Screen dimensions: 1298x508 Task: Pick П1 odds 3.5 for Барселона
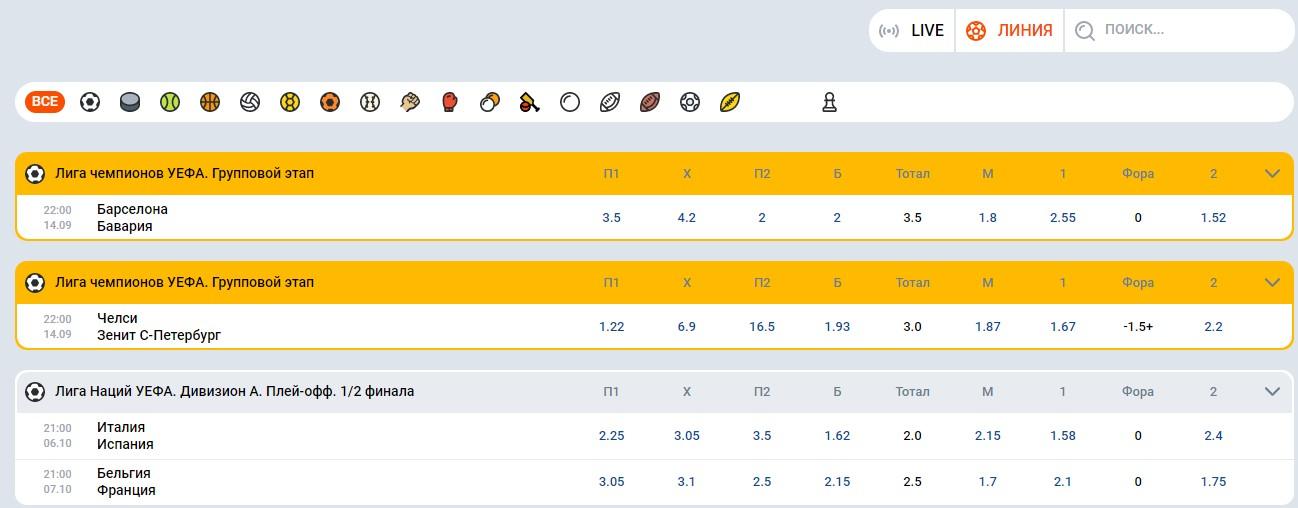point(612,217)
